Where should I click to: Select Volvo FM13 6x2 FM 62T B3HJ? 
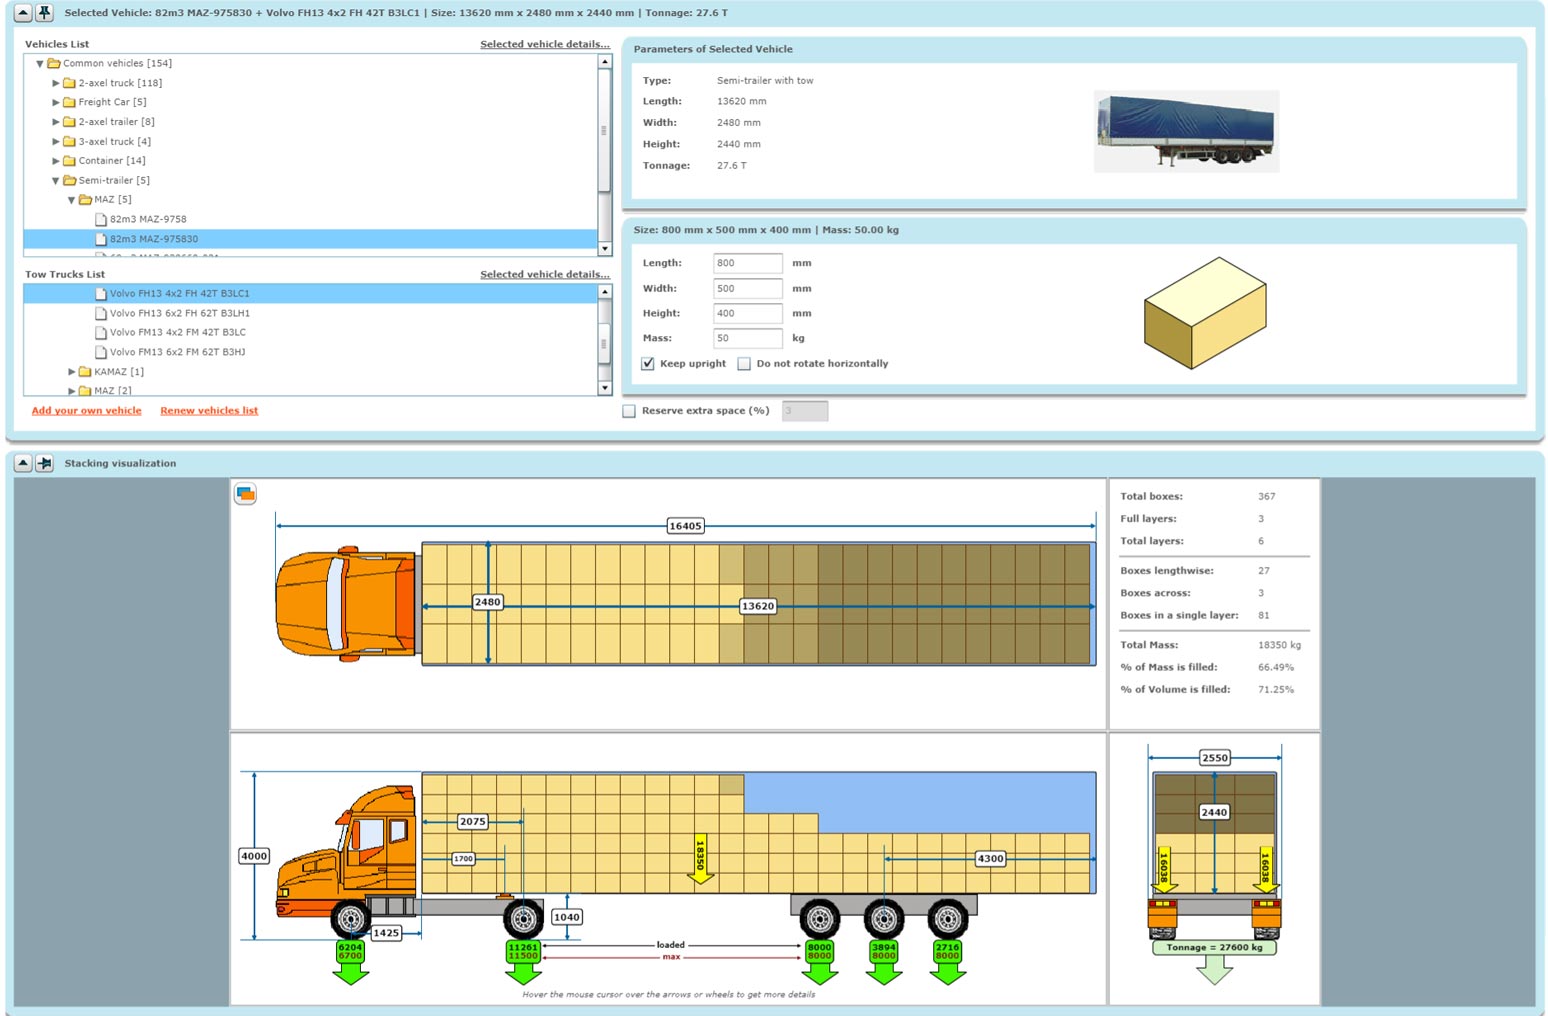point(177,352)
